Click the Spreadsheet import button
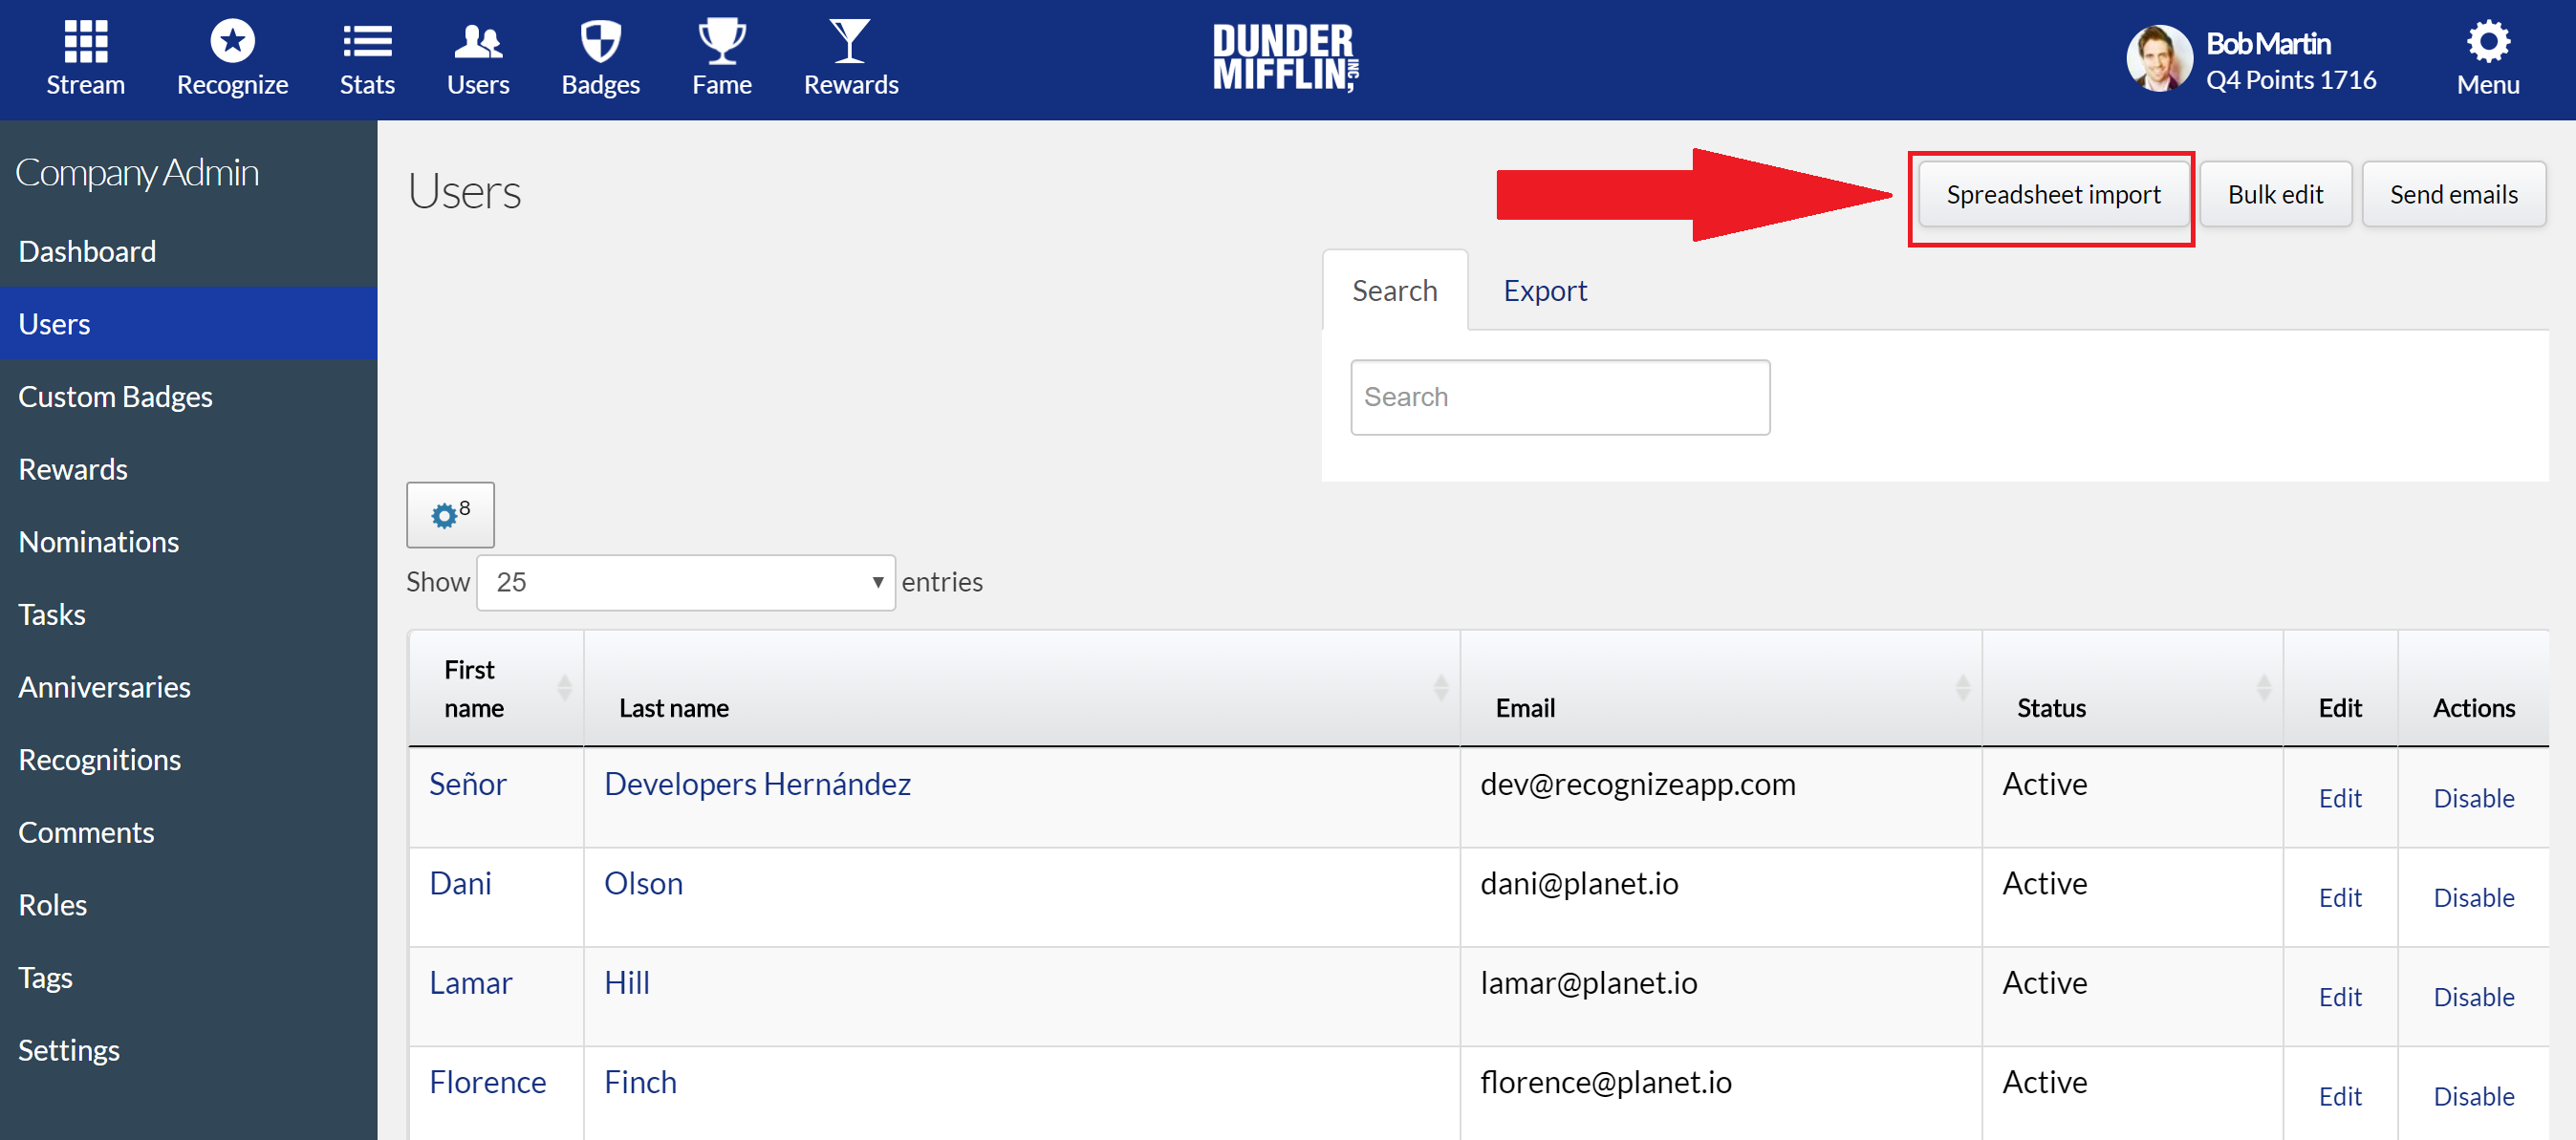2576x1140 pixels. pyautogui.click(x=2053, y=194)
